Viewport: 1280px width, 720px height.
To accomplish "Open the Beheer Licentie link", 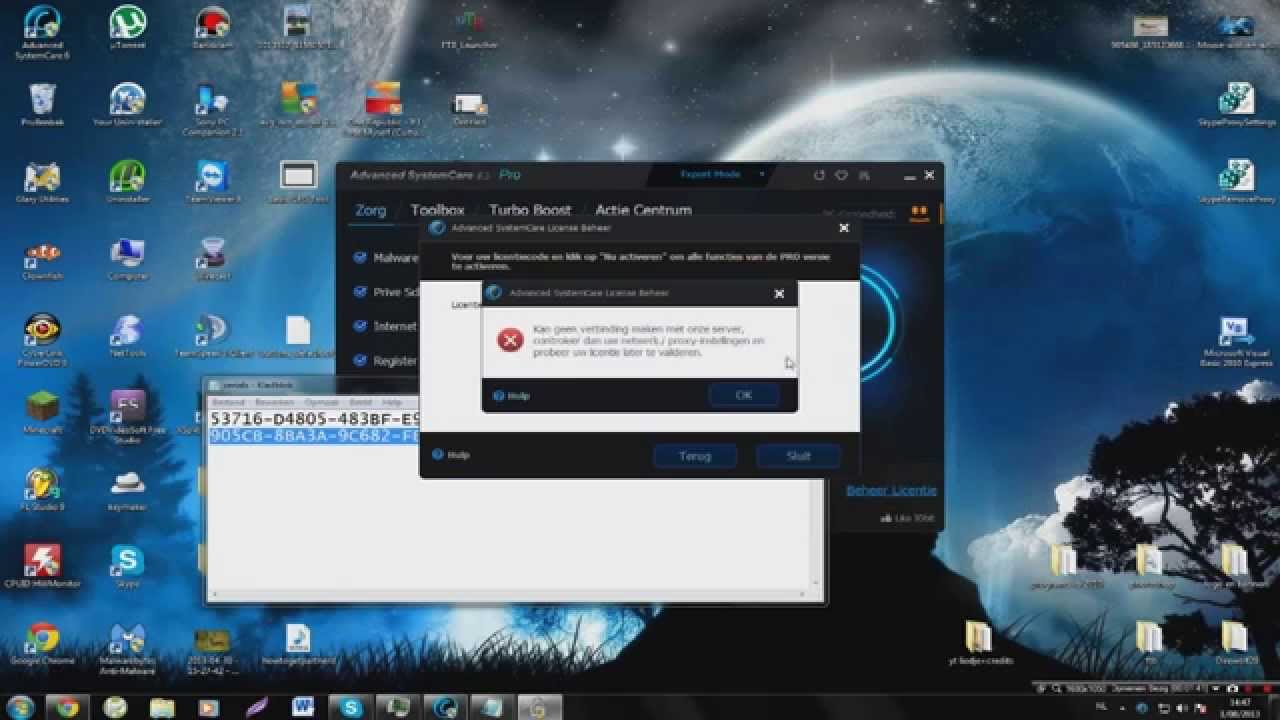I will pyautogui.click(x=891, y=490).
